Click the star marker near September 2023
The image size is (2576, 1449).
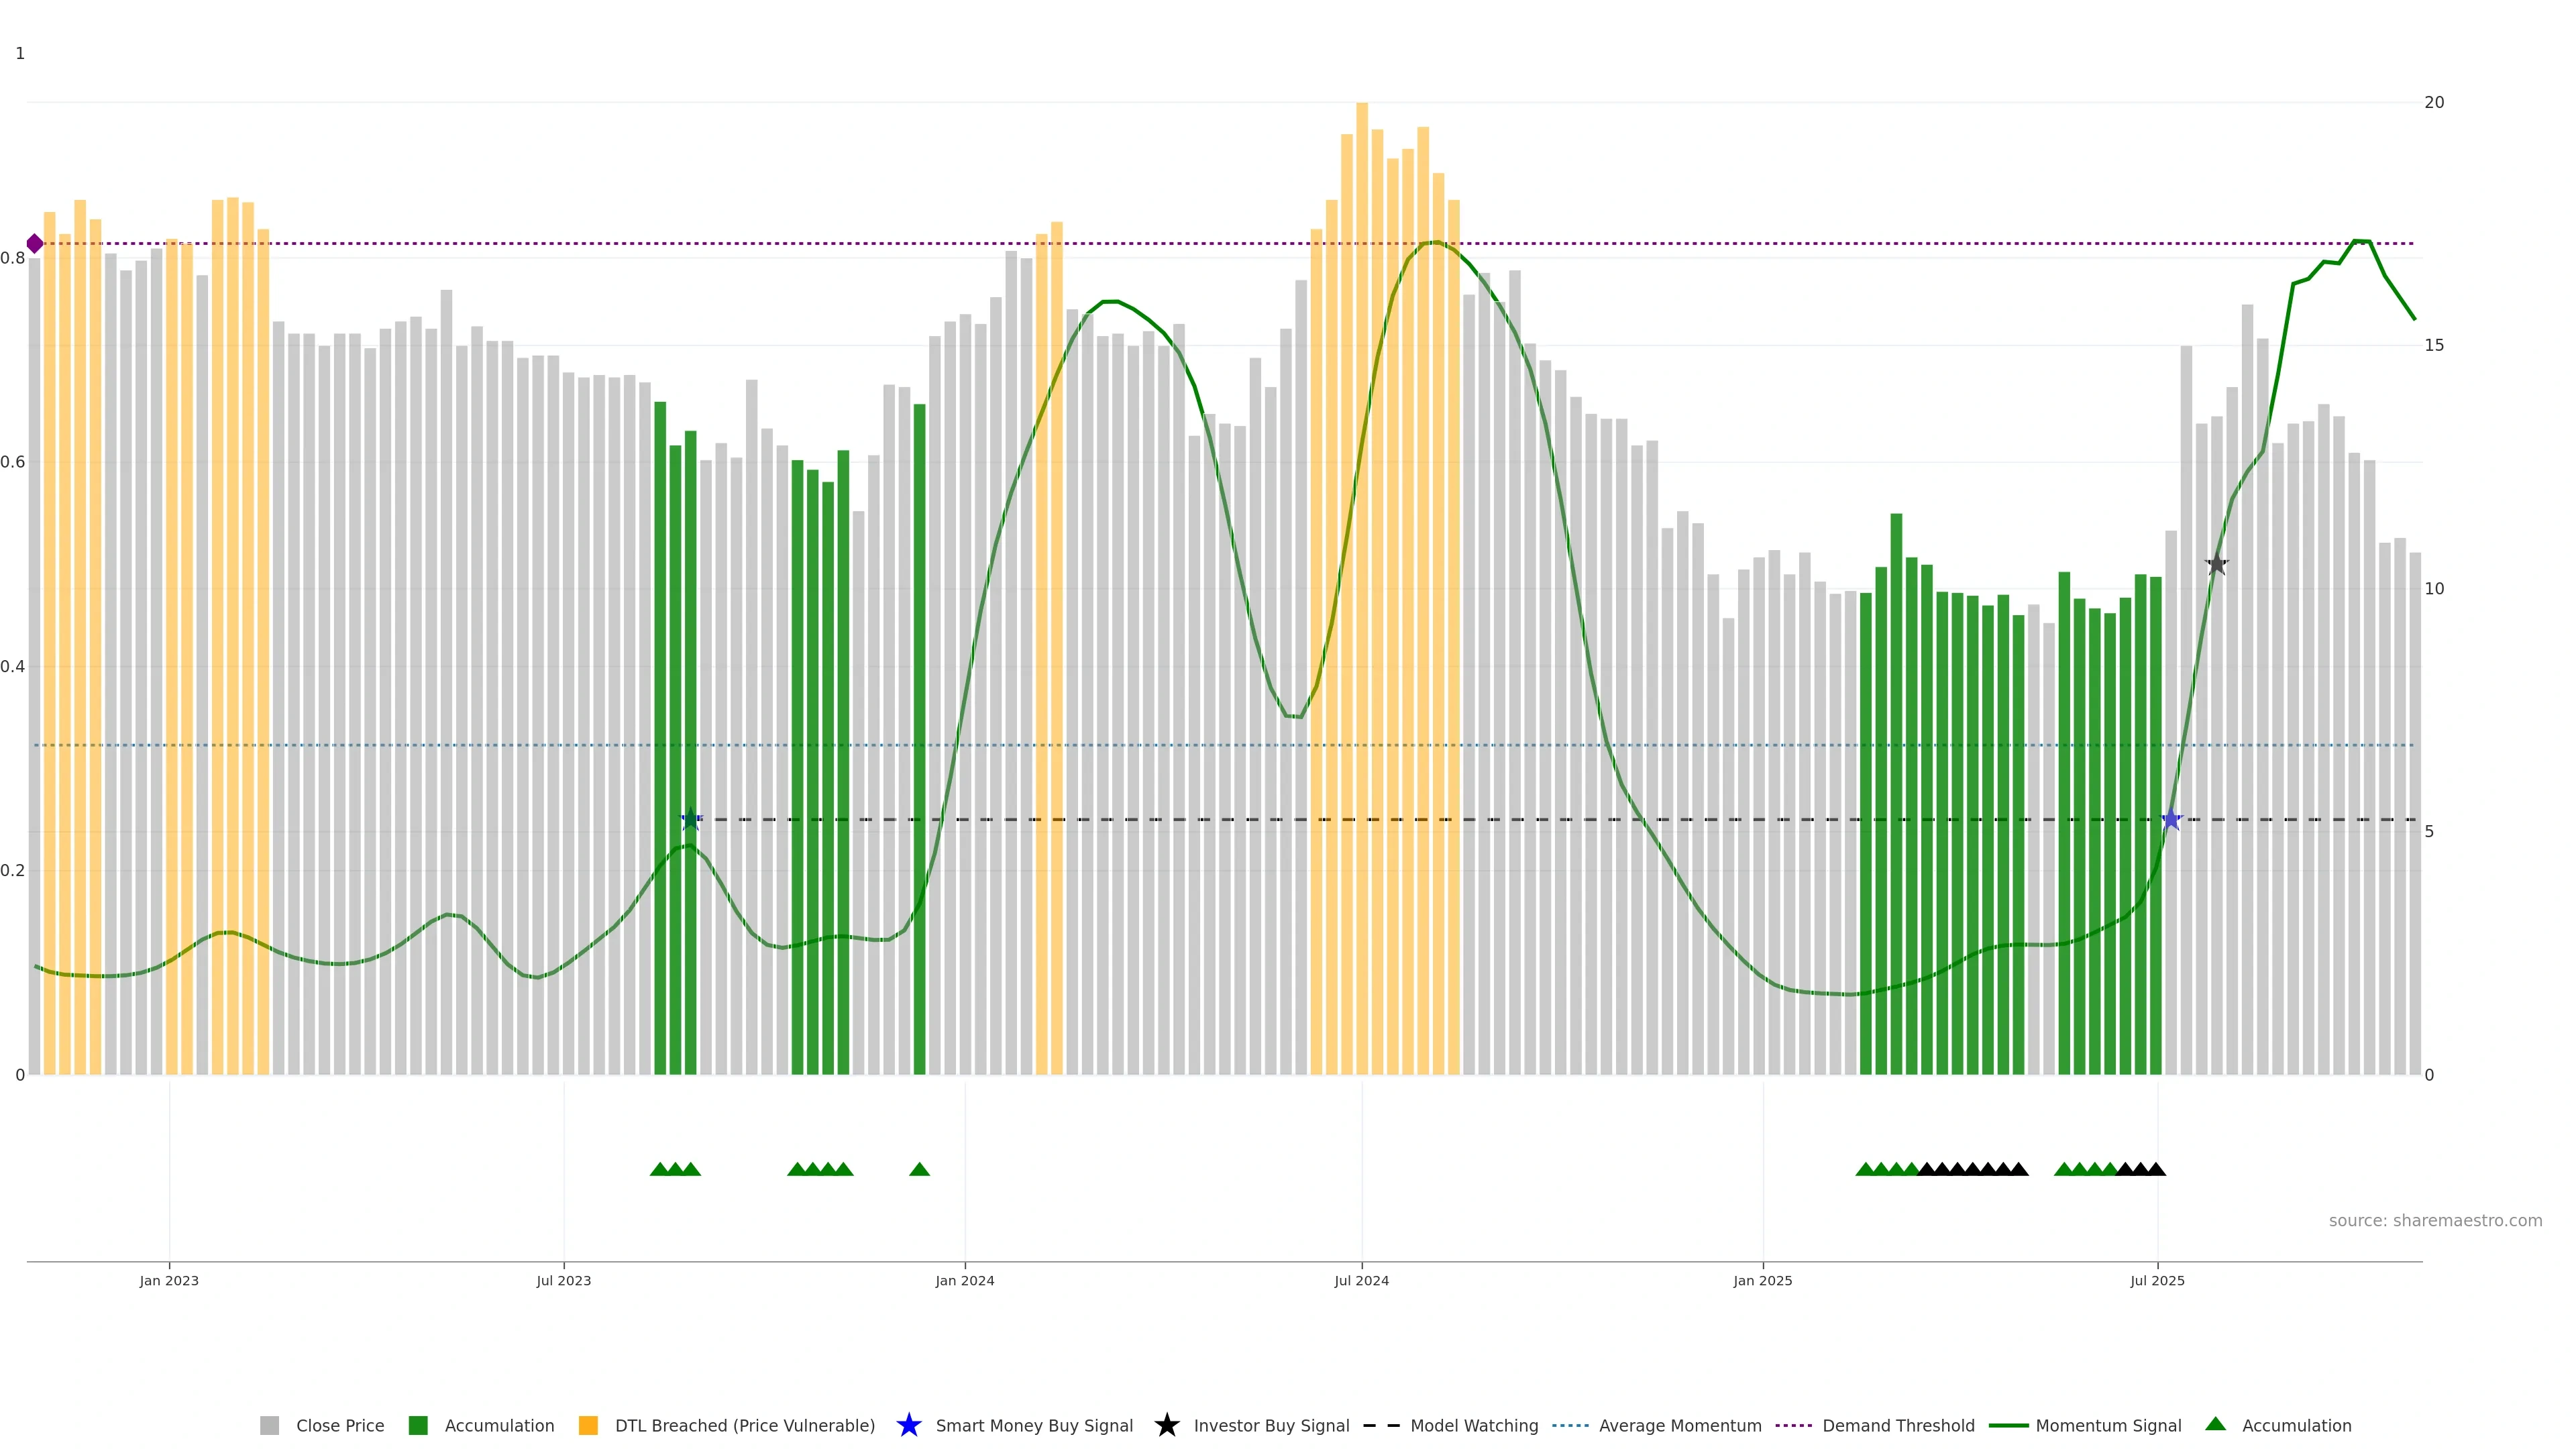pyautogui.click(x=690, y=820)
